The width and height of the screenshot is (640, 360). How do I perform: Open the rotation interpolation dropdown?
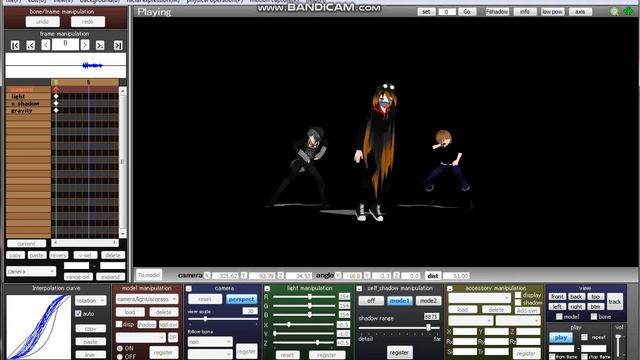pyautogui.click(x=91, y=301)
